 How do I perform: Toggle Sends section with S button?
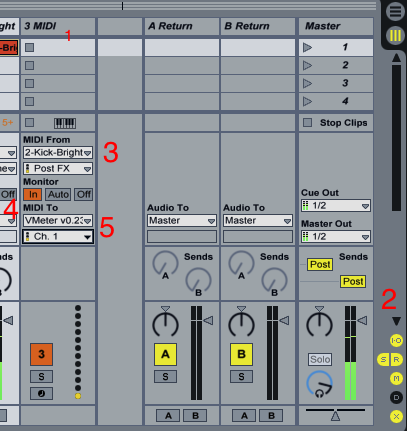pyautogui.click(x=383, y=360)
